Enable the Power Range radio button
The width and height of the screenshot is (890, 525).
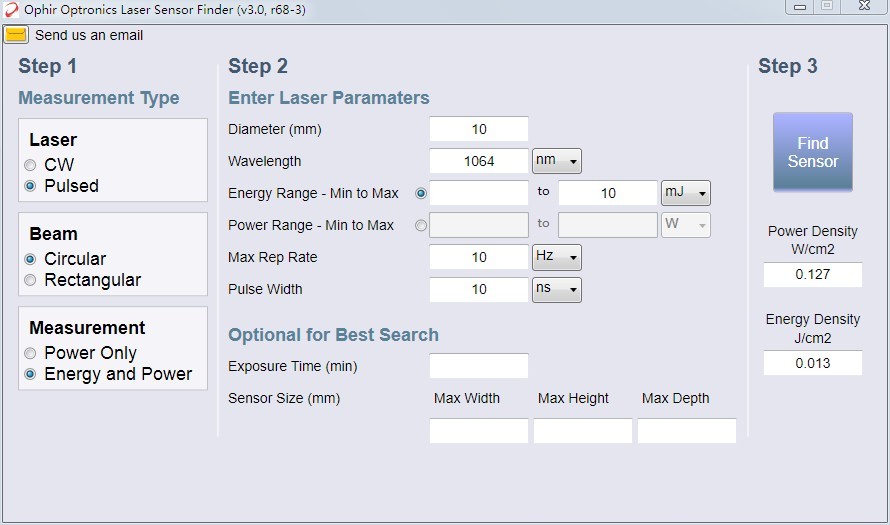pyautogui.click(x=421, y=225)
